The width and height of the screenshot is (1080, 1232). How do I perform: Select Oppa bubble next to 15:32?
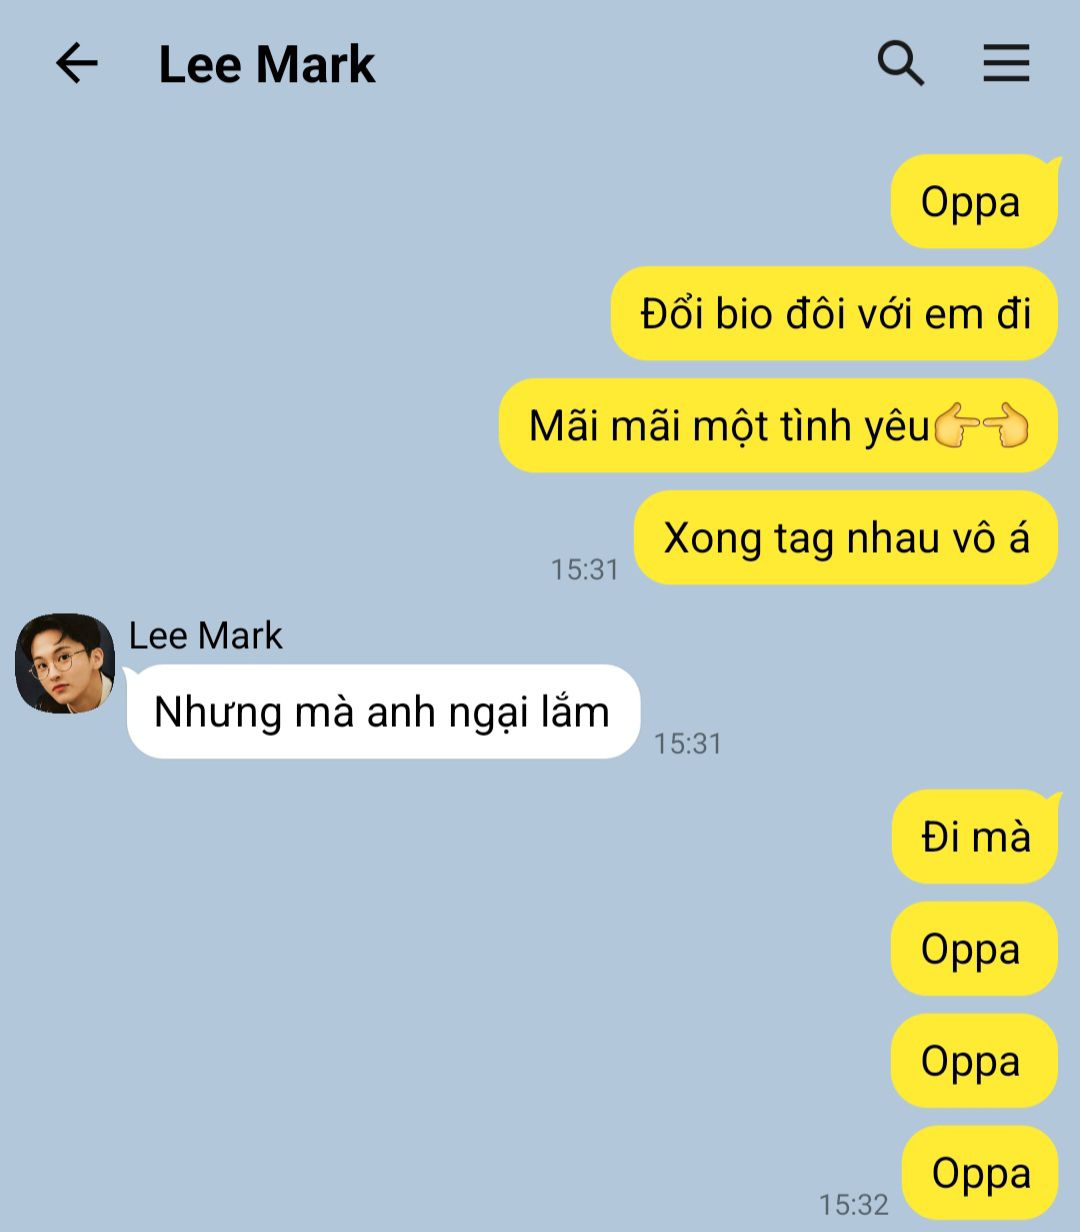[x=980, y=1173]
